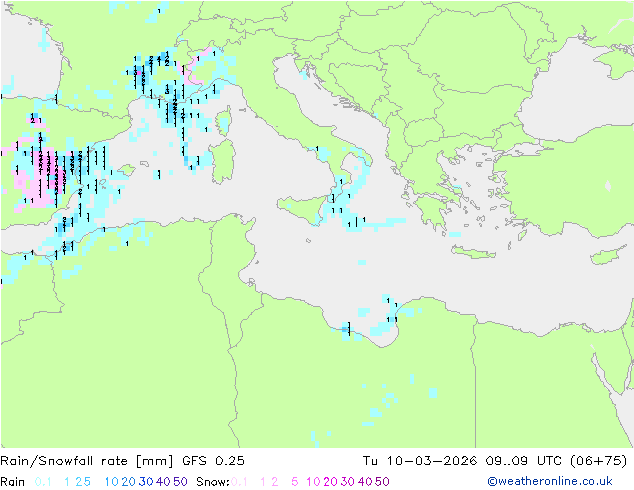This screenshot has height=490, width=634.
Task: Click the snow legend 0.1 value
Action: pyautogui.click(x=239, y=482)
